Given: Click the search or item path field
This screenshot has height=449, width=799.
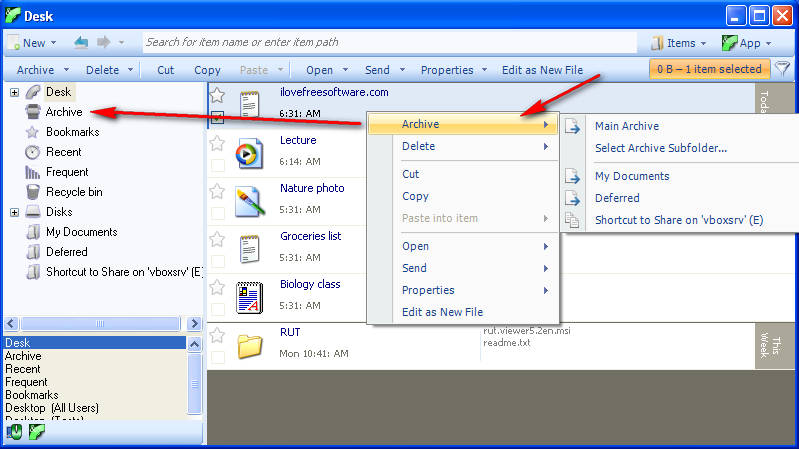Looking at the screenshot, I should (388, 43).
